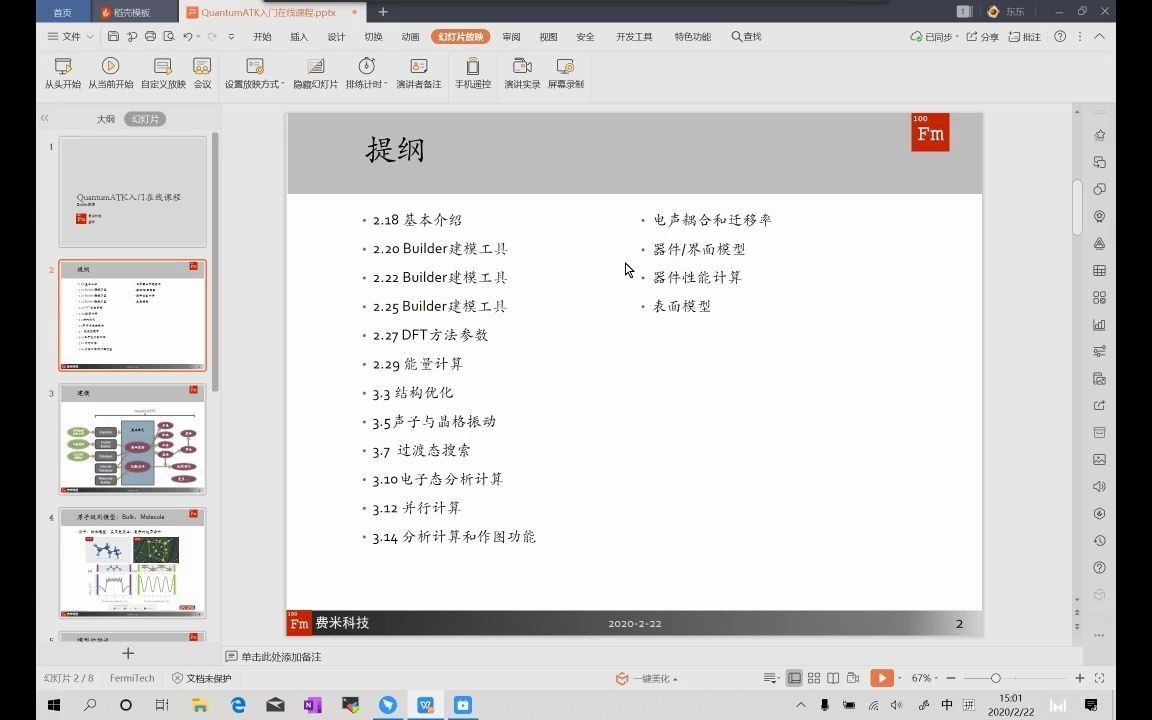Image resolution: width=1152 pixels, height=720 pixels.
Task: Open the 67% zoom level dropdown
Action: point(936,678)
